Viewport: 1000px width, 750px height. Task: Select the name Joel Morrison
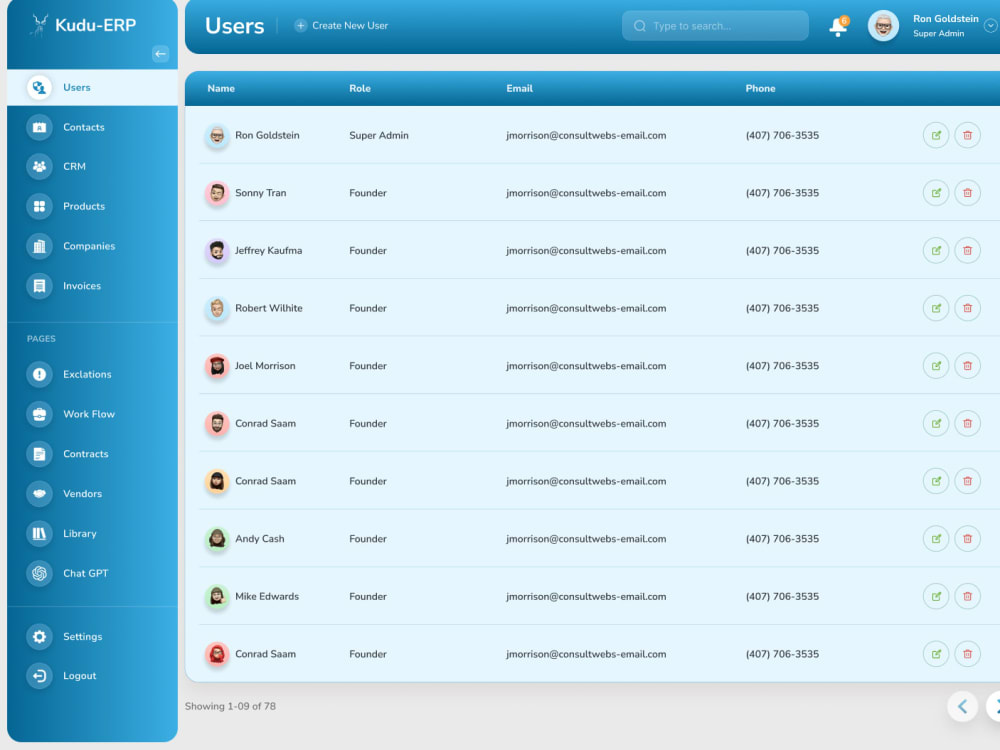[x=265, y=365]
